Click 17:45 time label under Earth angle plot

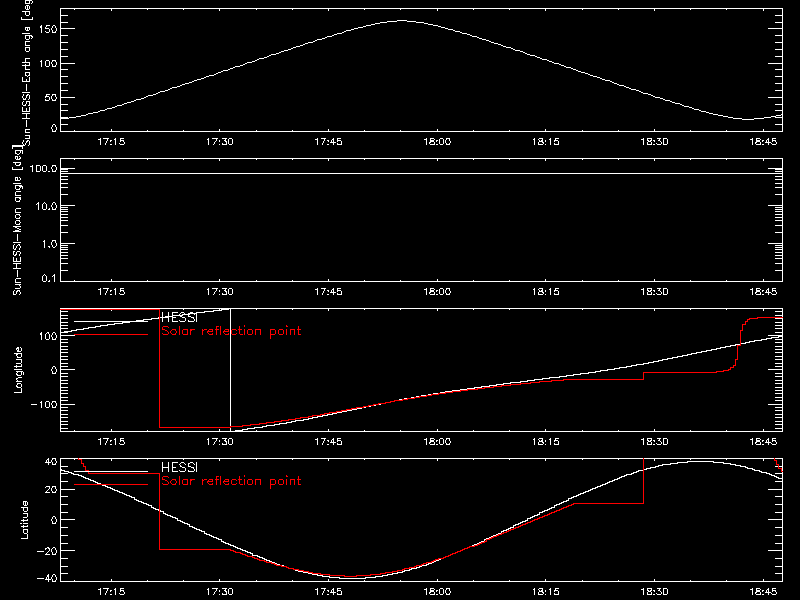click(329, 142)
